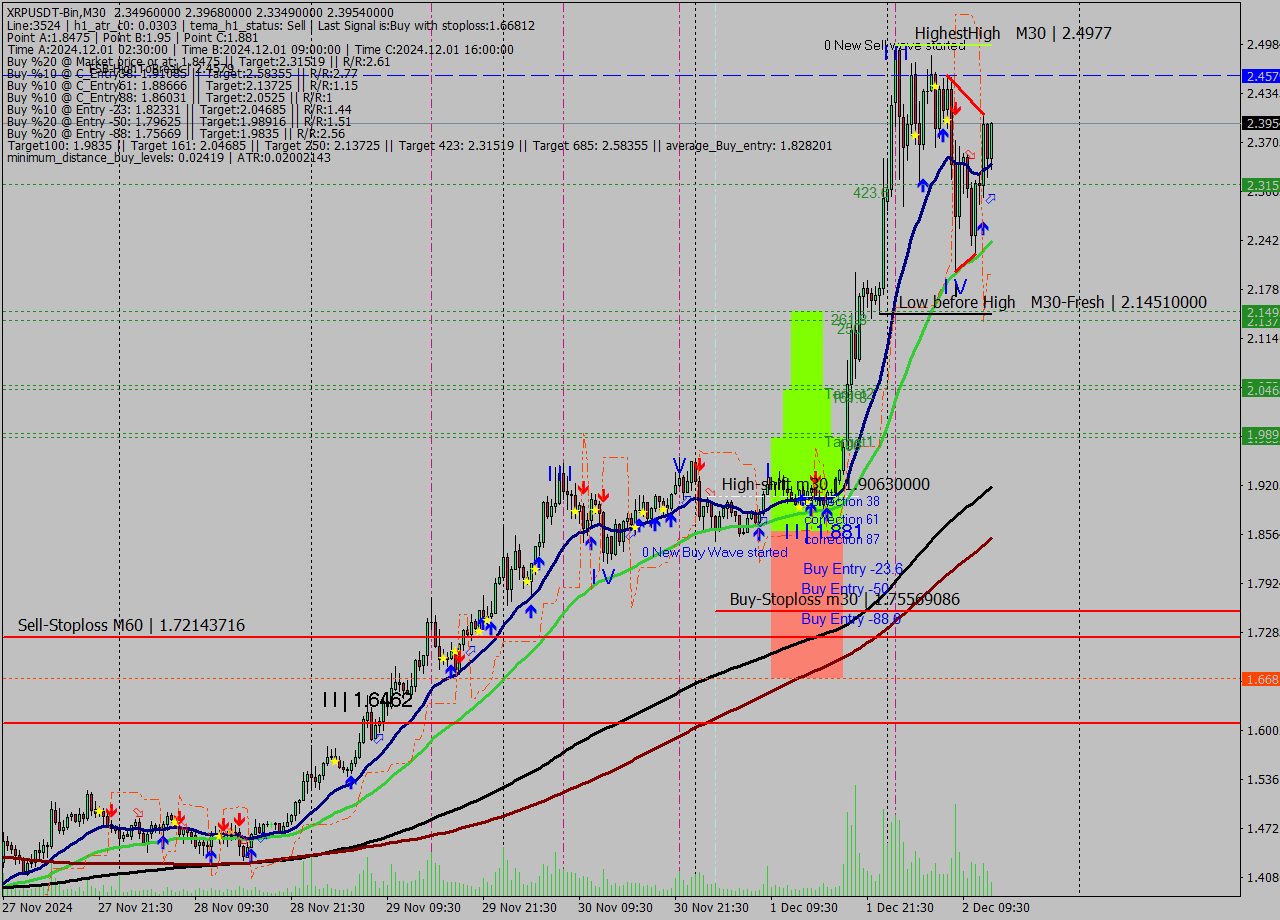Select the '30 Nov 21:30' time label
1280x920 pixels.
[711, 908]
